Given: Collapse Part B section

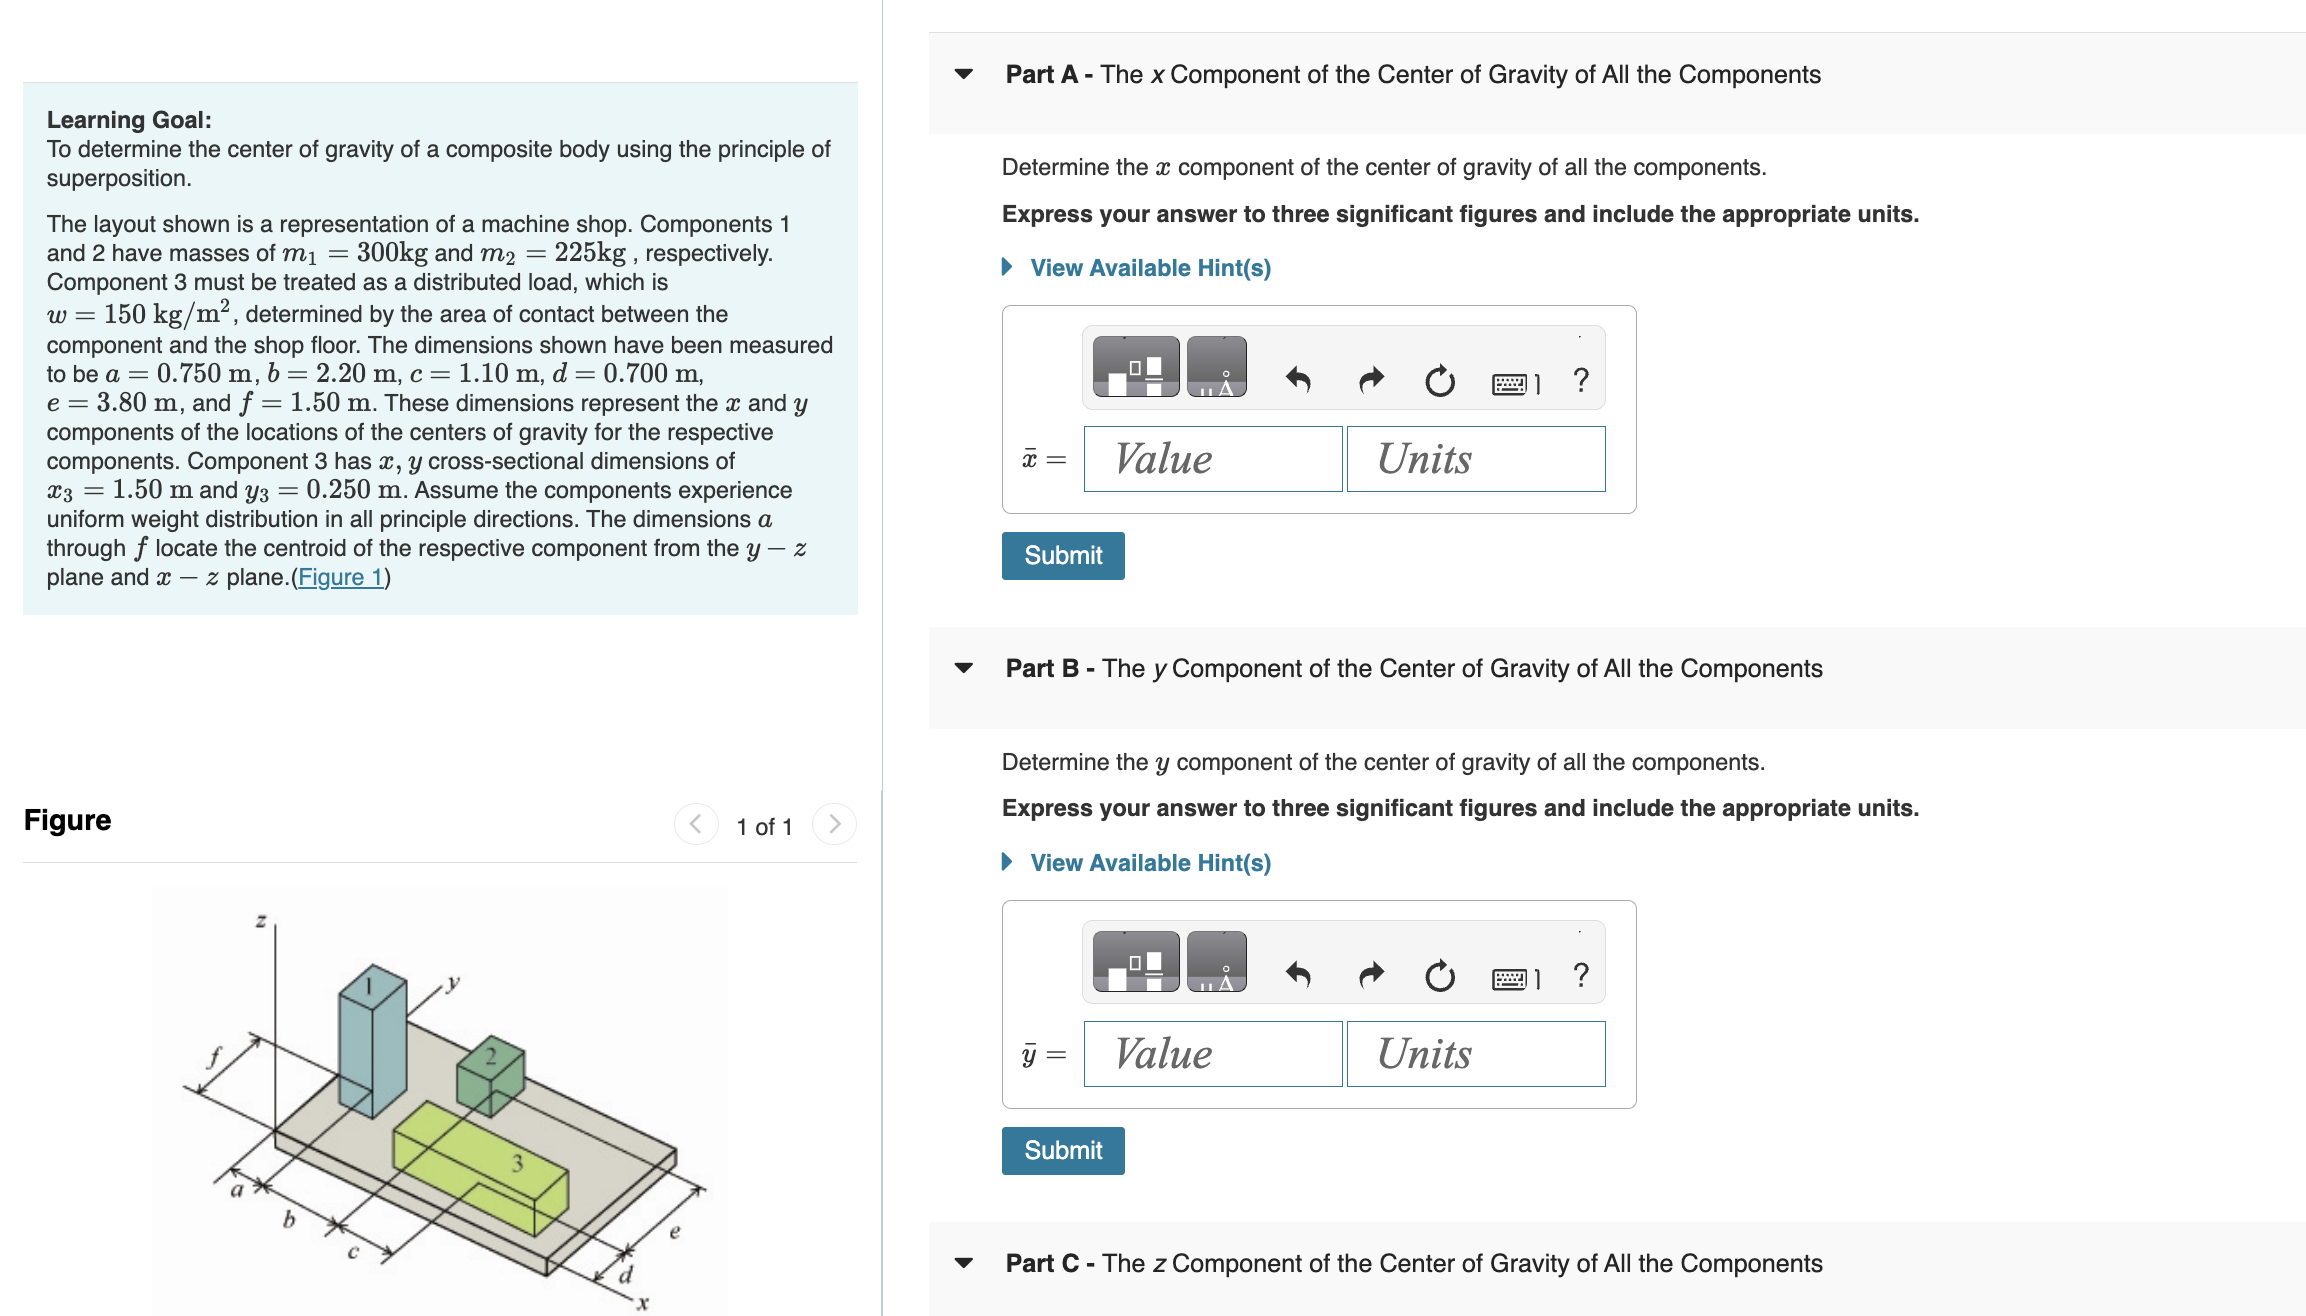Looking at the screenshot, I should point(963,668).
